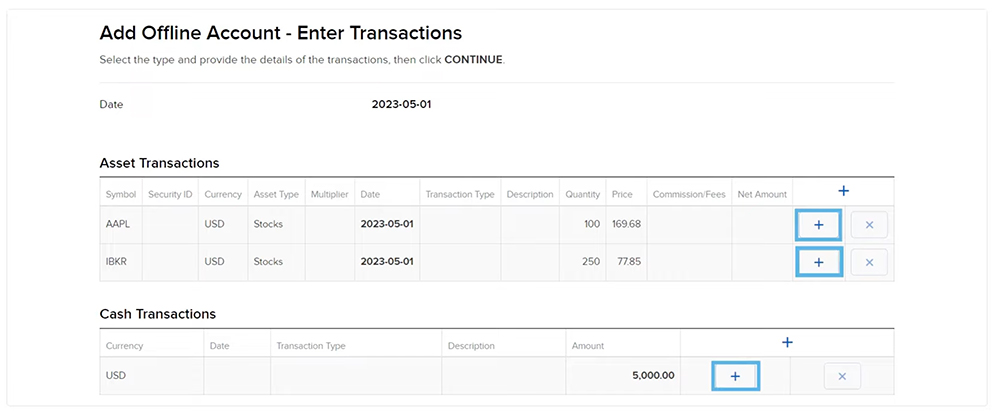Delete the USD cash row with X
This screenshot has height=411, width=1000.
coord(842,376)
